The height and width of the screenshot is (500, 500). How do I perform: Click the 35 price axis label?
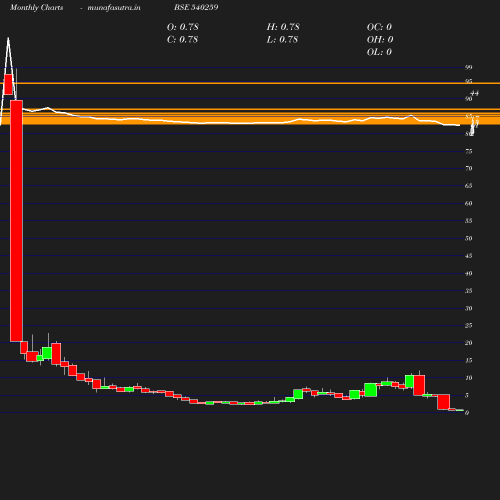pyautogui.click(x=469, y=291)
